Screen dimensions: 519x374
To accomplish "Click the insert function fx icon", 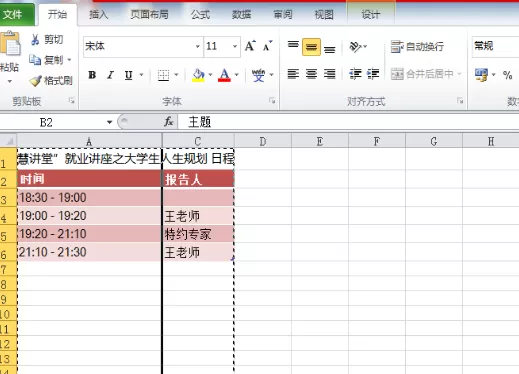I will coord(169,122).
